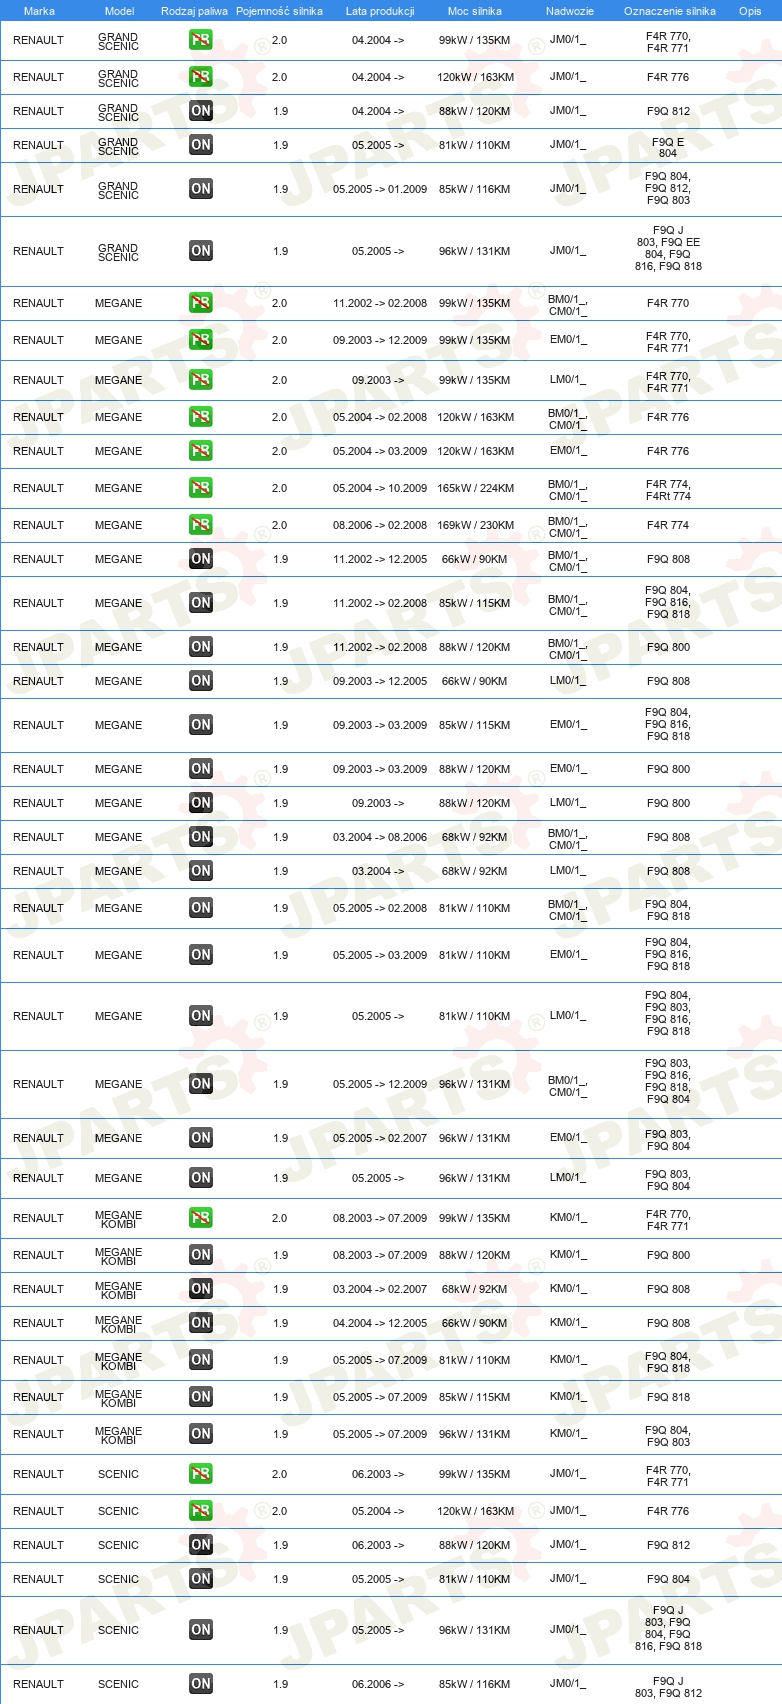This screenshot has width=782, height=1704.
Task: Click the F4R 776 engine code in the Scenic row
Action: click(668, 1511)
